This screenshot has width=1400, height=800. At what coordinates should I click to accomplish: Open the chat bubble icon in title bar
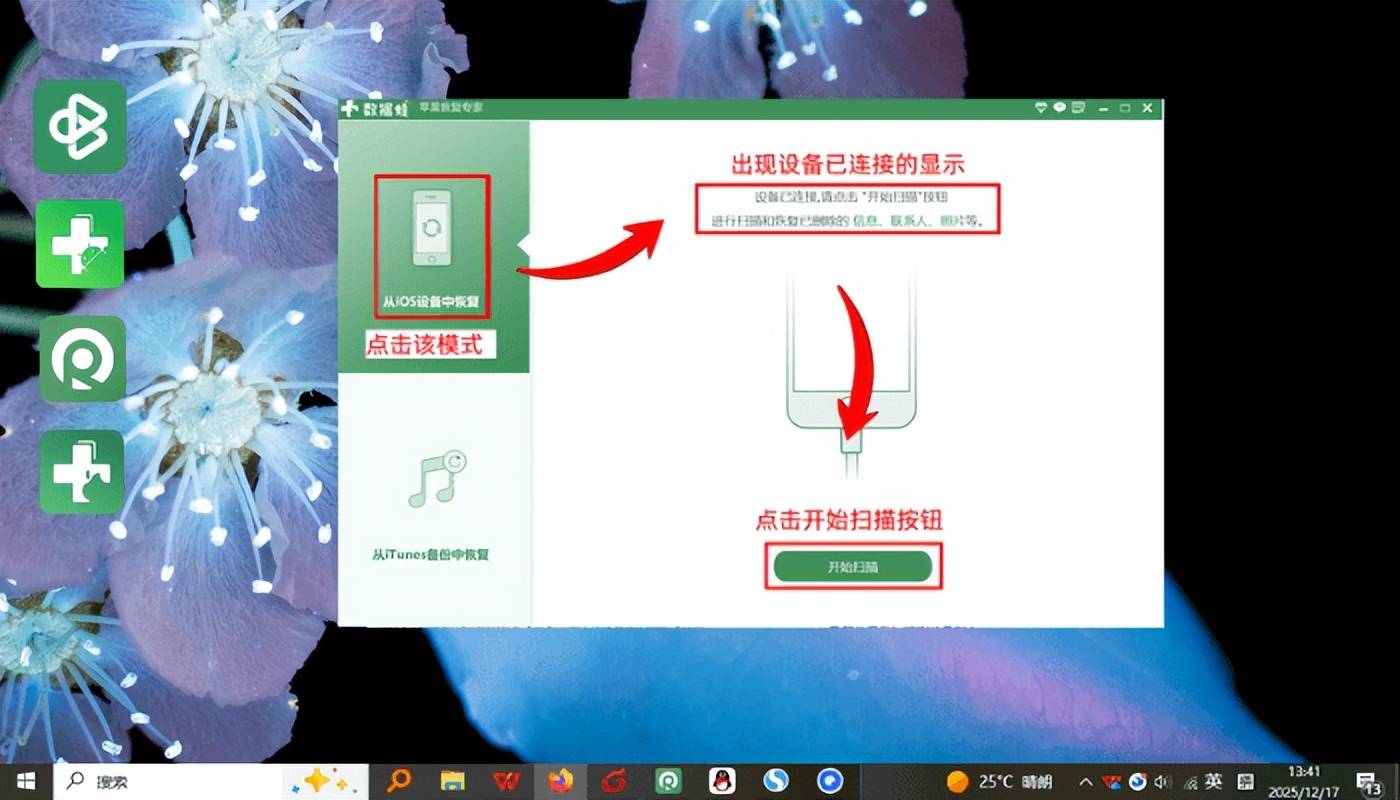(x=1060, y=108)
